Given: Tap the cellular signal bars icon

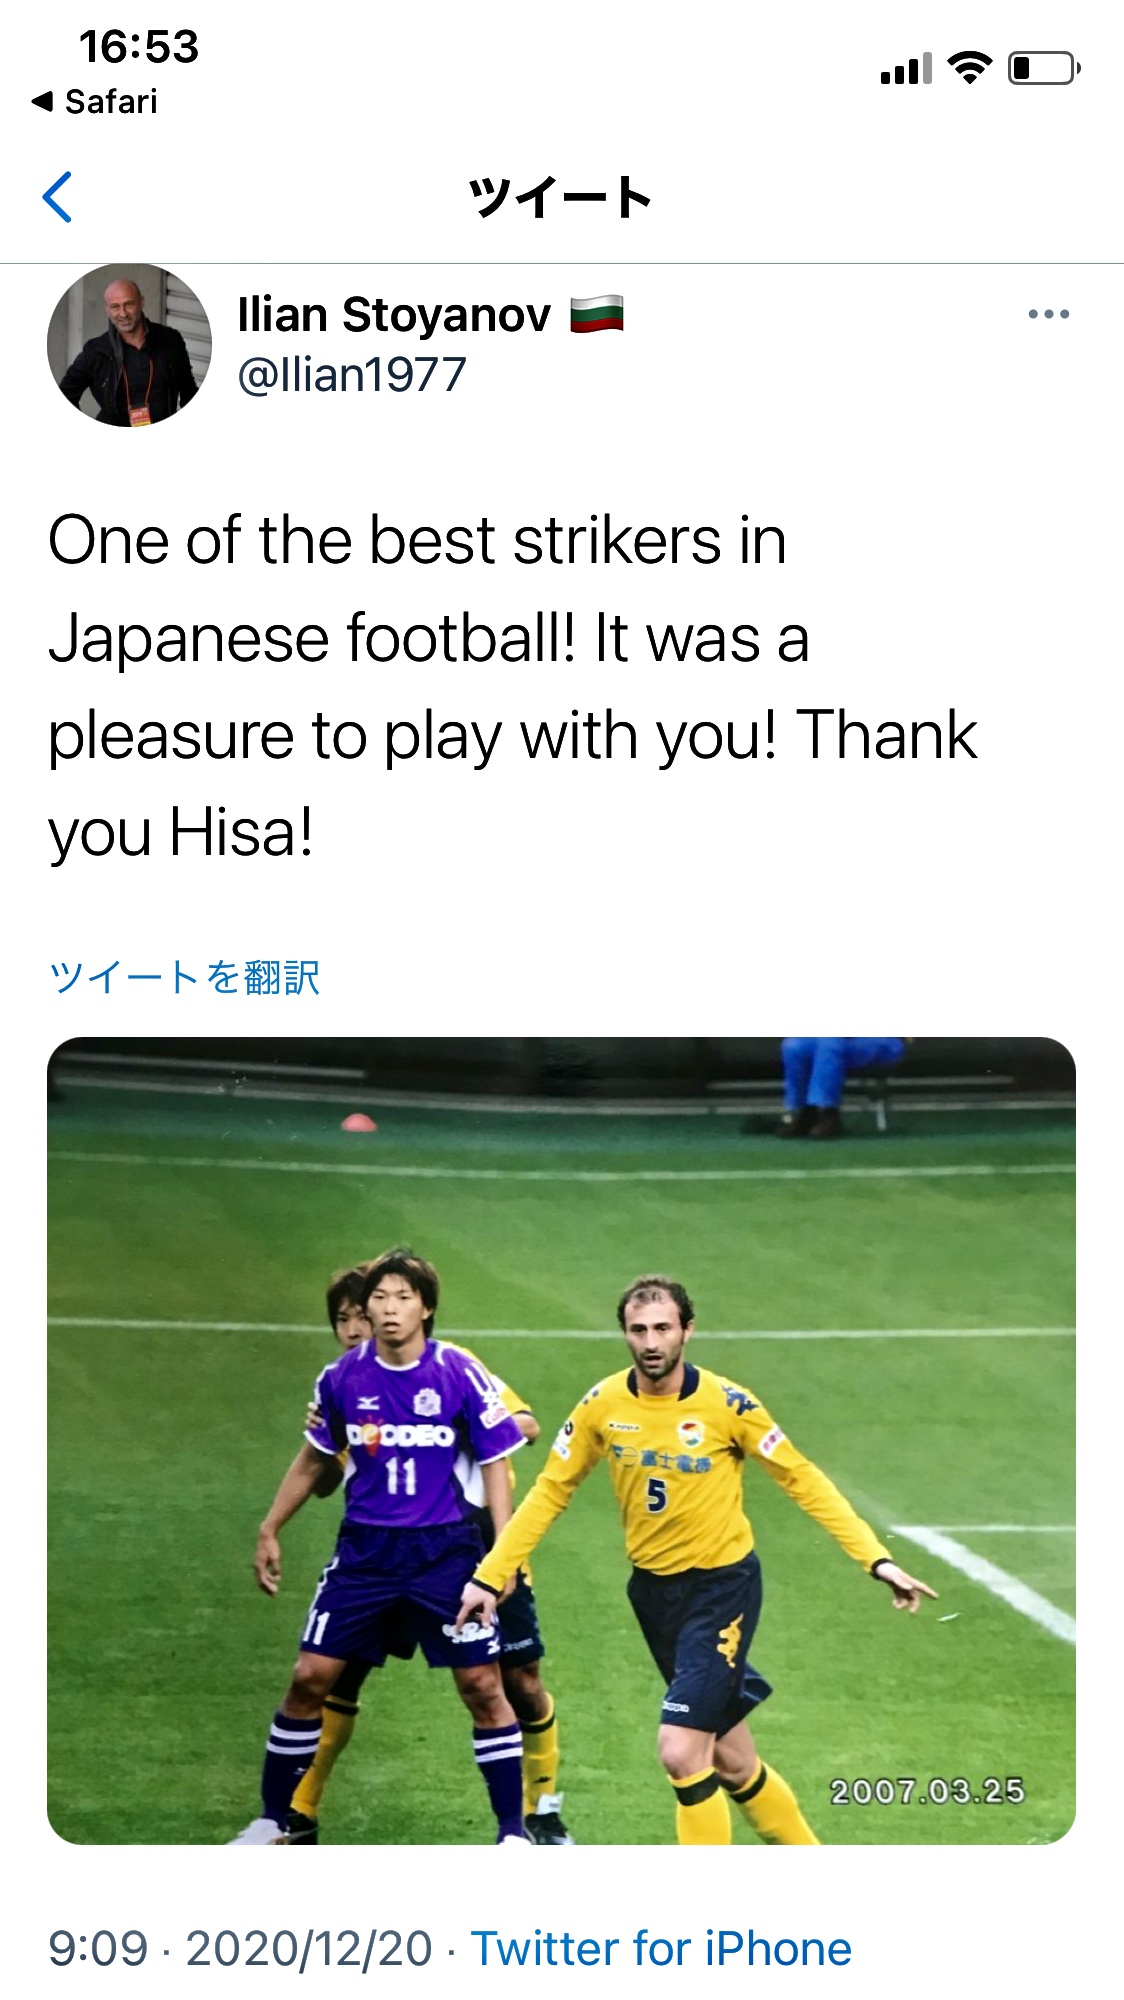Looking at the screenshot, I should click(x=906, y=68).
